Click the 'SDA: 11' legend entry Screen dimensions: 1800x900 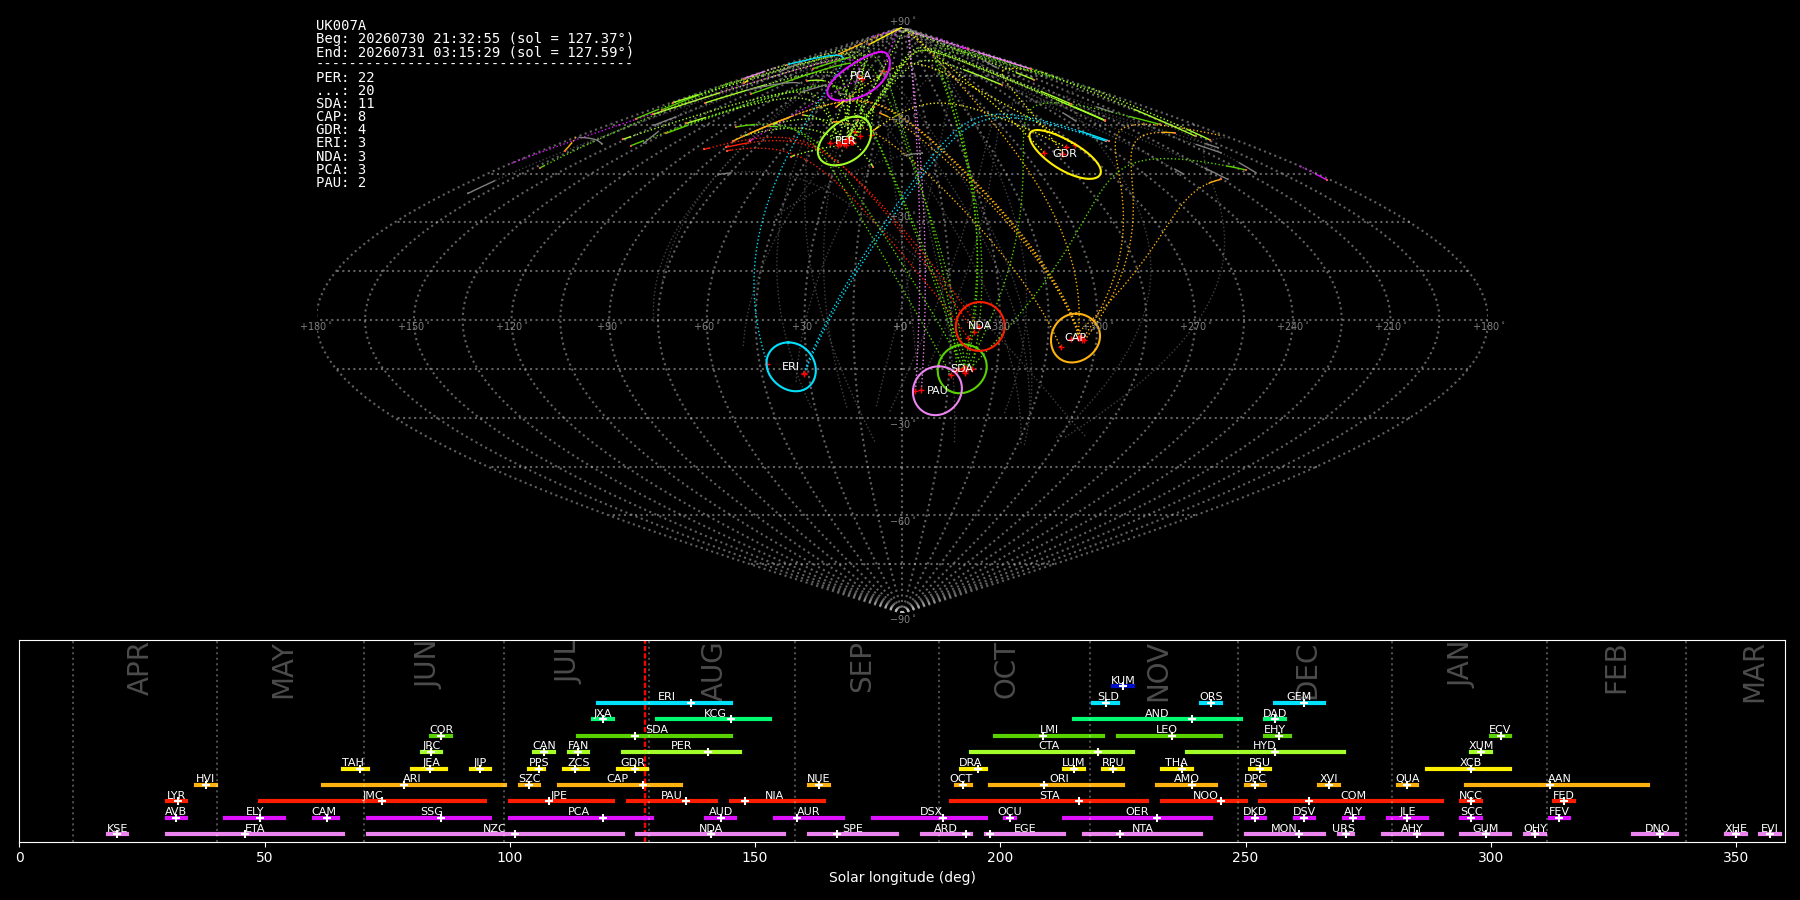345,103
